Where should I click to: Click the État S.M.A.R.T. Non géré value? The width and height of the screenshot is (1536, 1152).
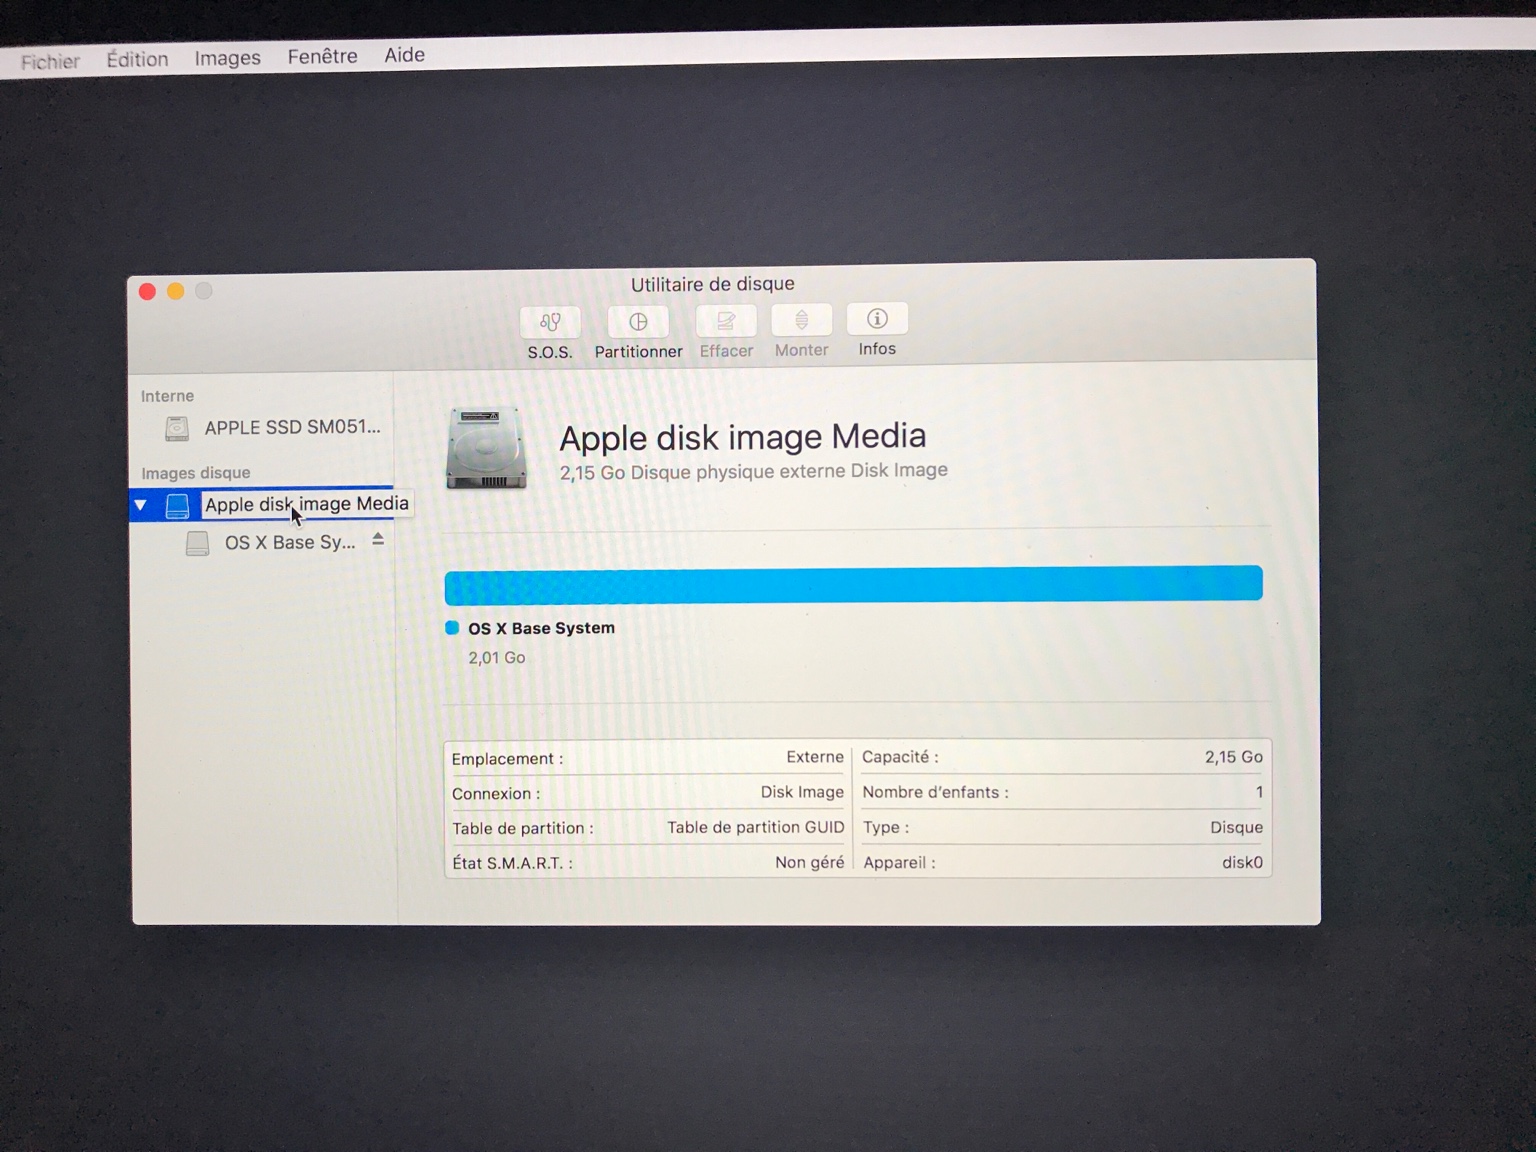[809, 862]
